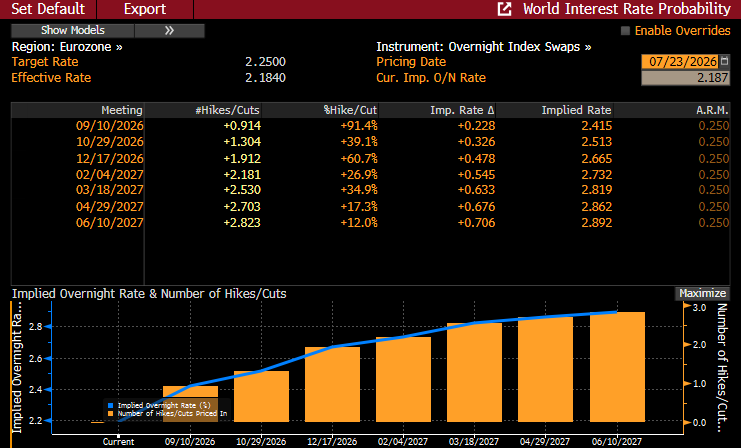This screenshot has height=448, width=741.
Task: Click the Show Models button
Action: [x=73, y=30]
